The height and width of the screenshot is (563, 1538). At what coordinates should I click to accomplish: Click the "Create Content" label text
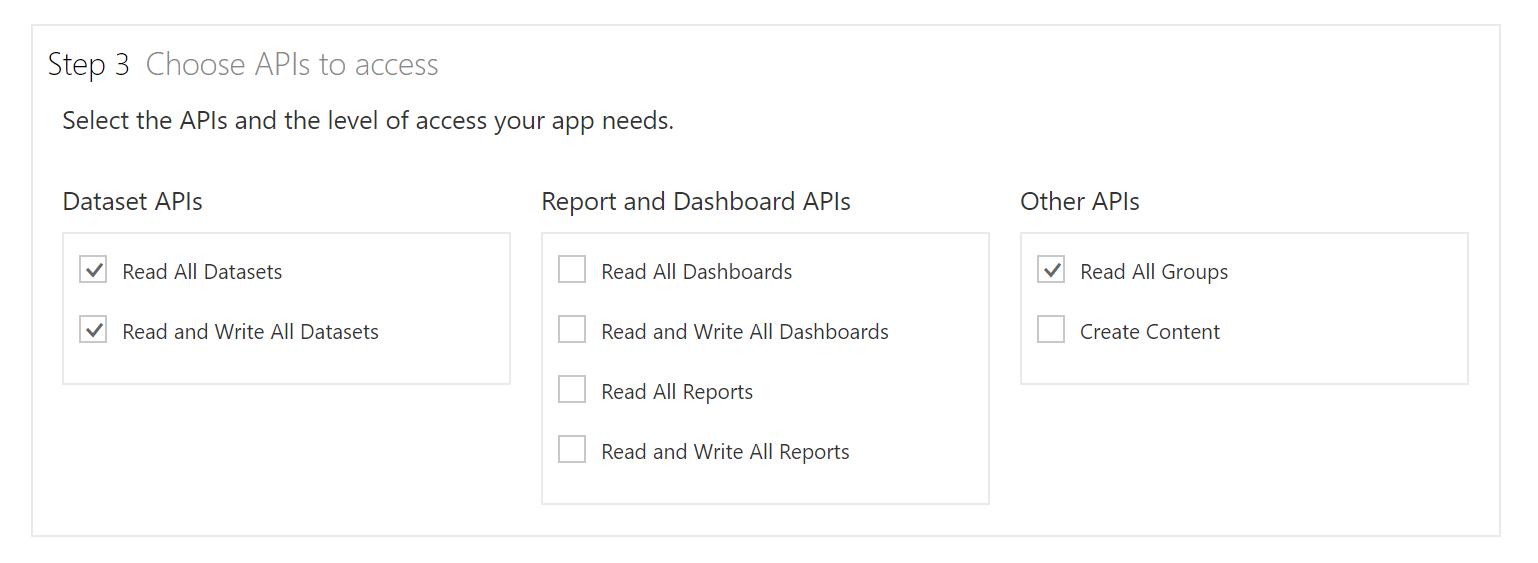[x=1150, y=332]
